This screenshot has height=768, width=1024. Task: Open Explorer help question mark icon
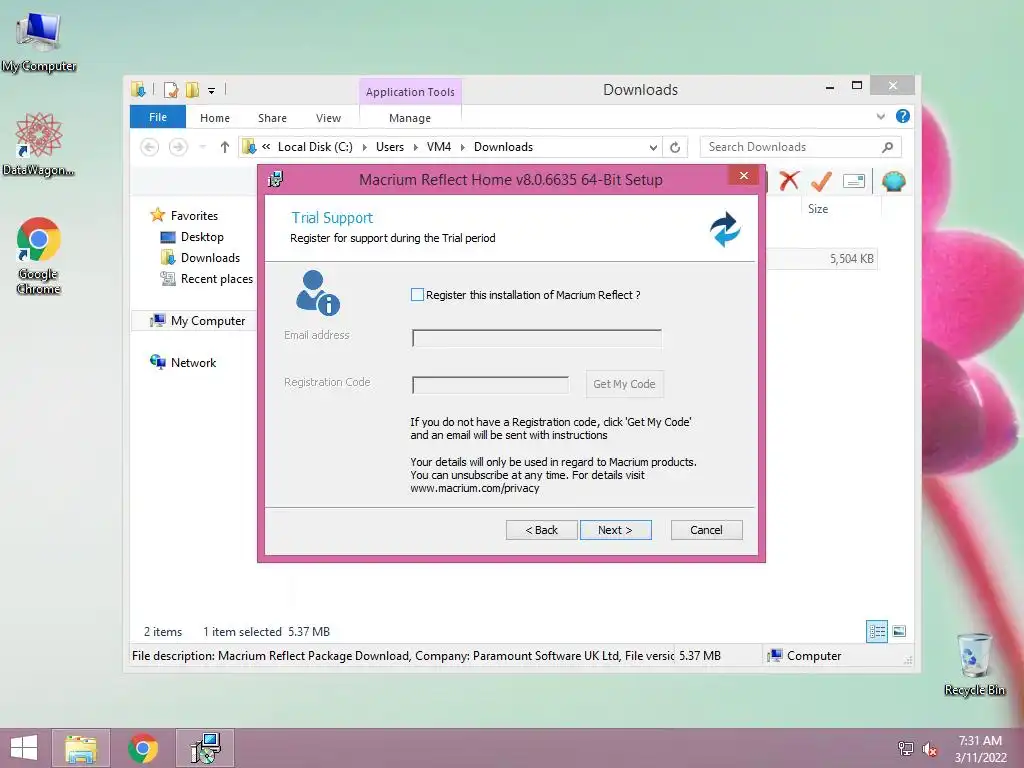[903, 116]
